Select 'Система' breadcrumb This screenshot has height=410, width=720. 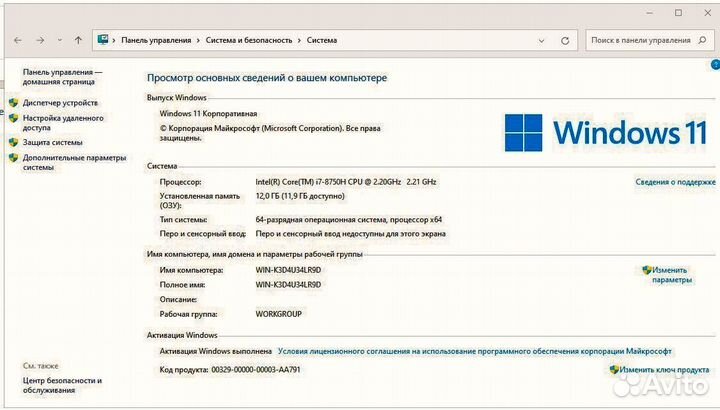322,40
